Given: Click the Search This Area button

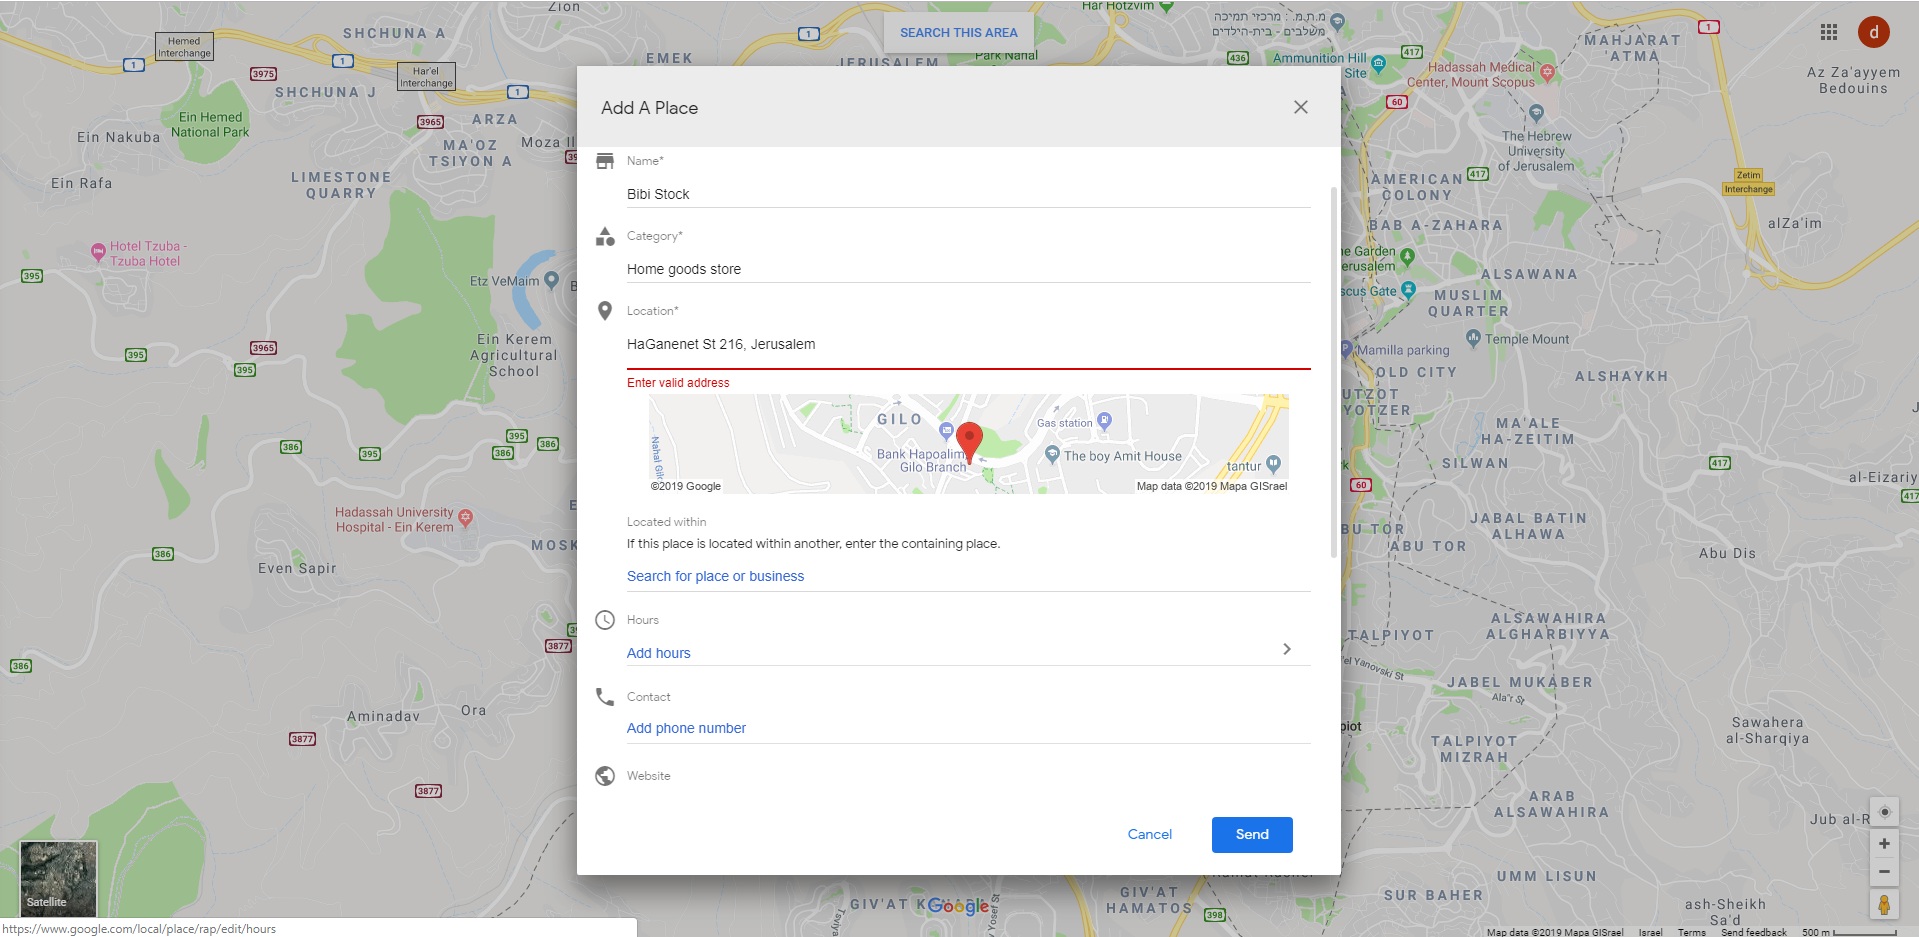Looking at the screenshot, I should [x=958, y=31].
